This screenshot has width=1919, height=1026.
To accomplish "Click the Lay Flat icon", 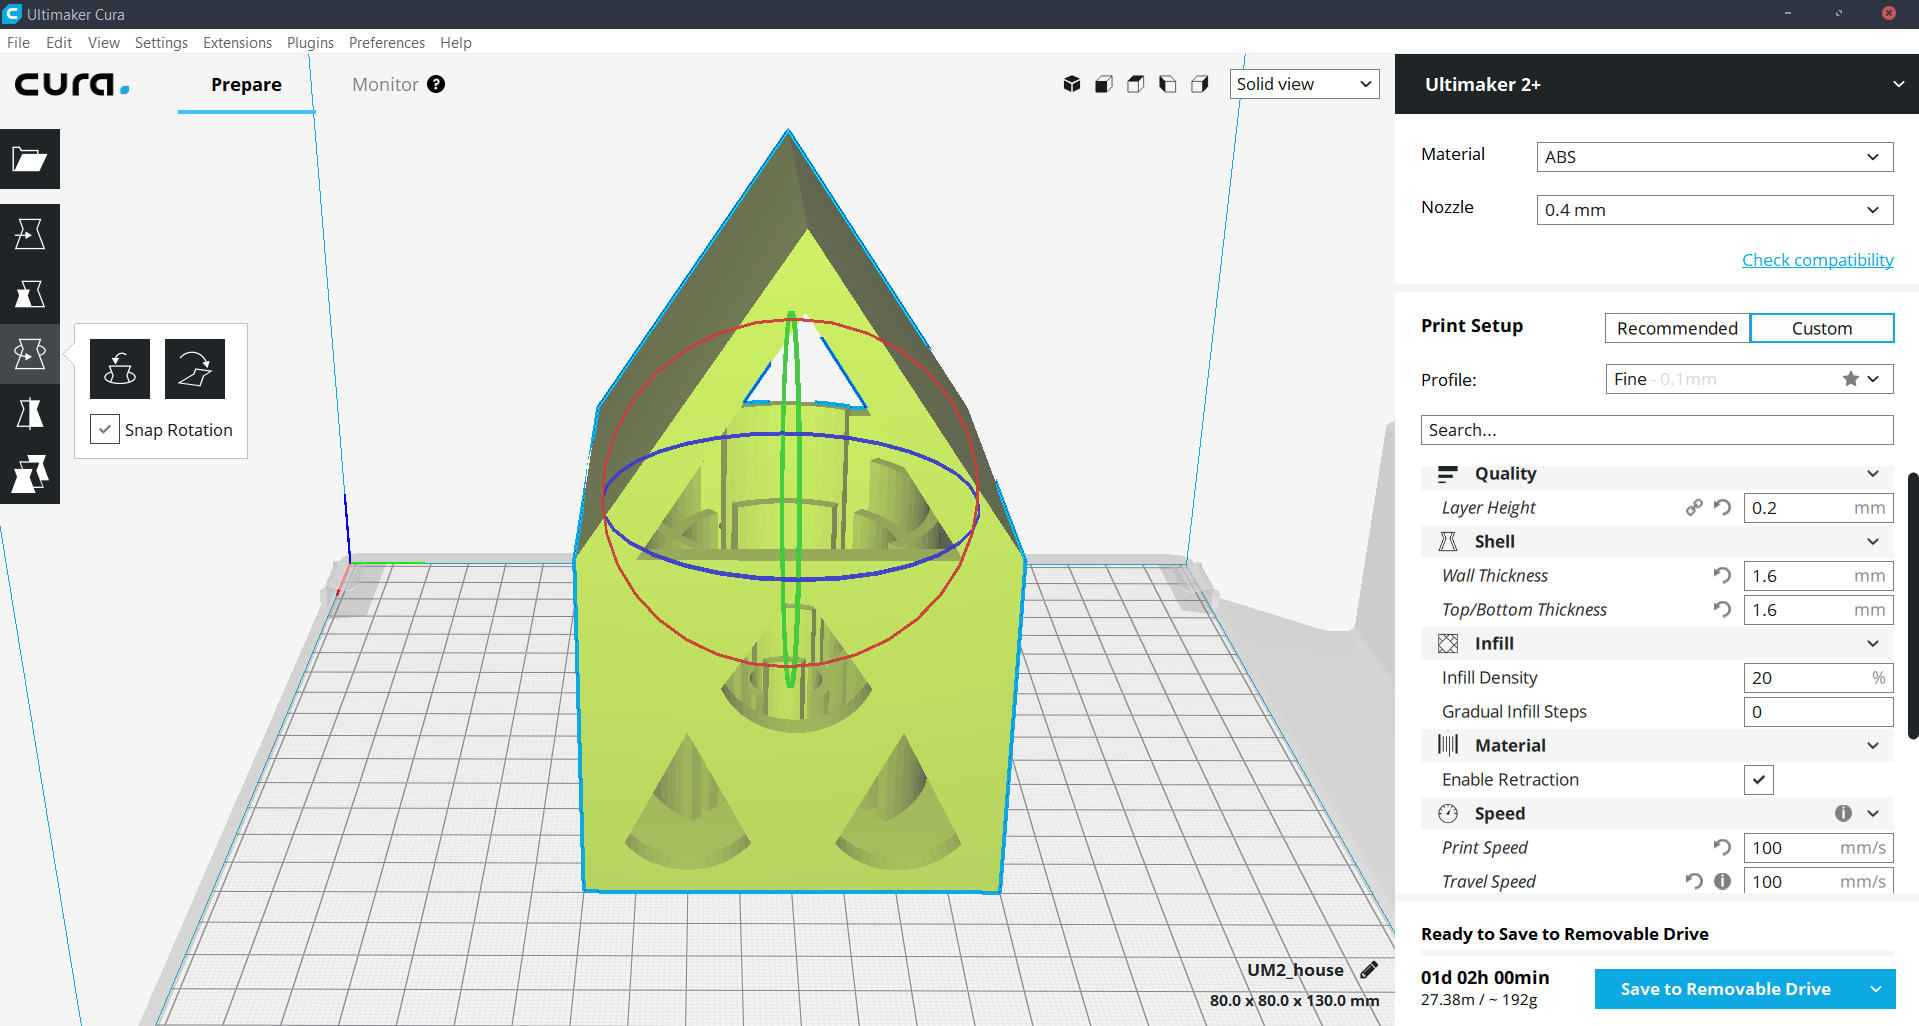I will pyautogui.click(x=195, y=369).
